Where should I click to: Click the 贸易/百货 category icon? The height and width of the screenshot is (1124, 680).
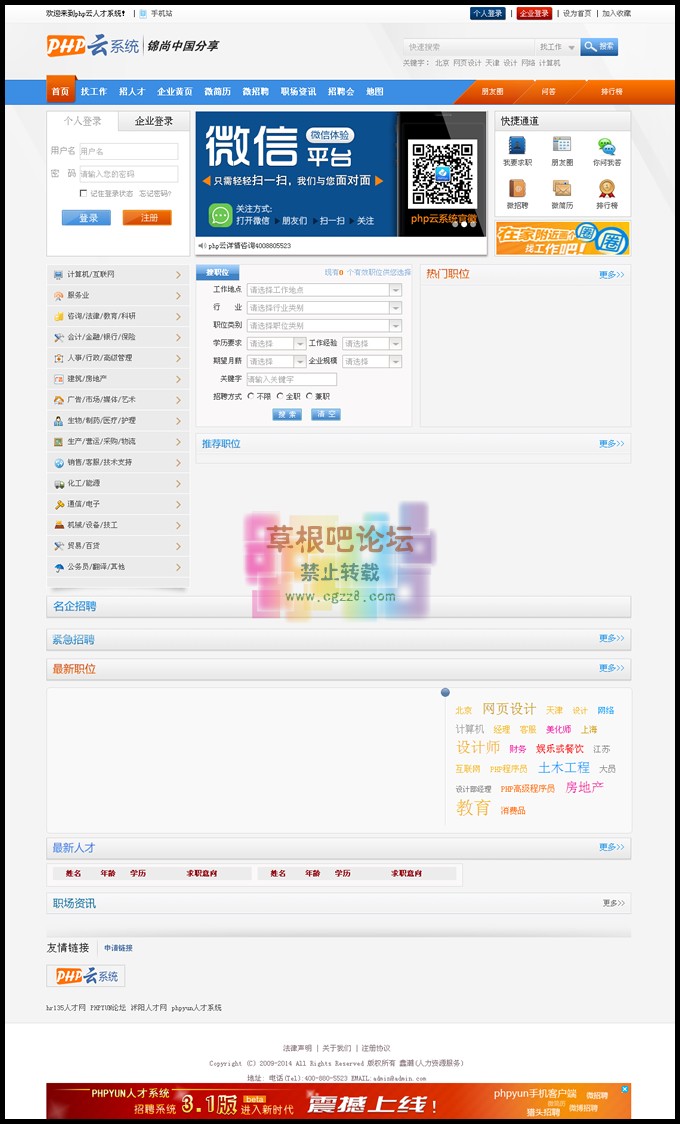click(58, 546)
